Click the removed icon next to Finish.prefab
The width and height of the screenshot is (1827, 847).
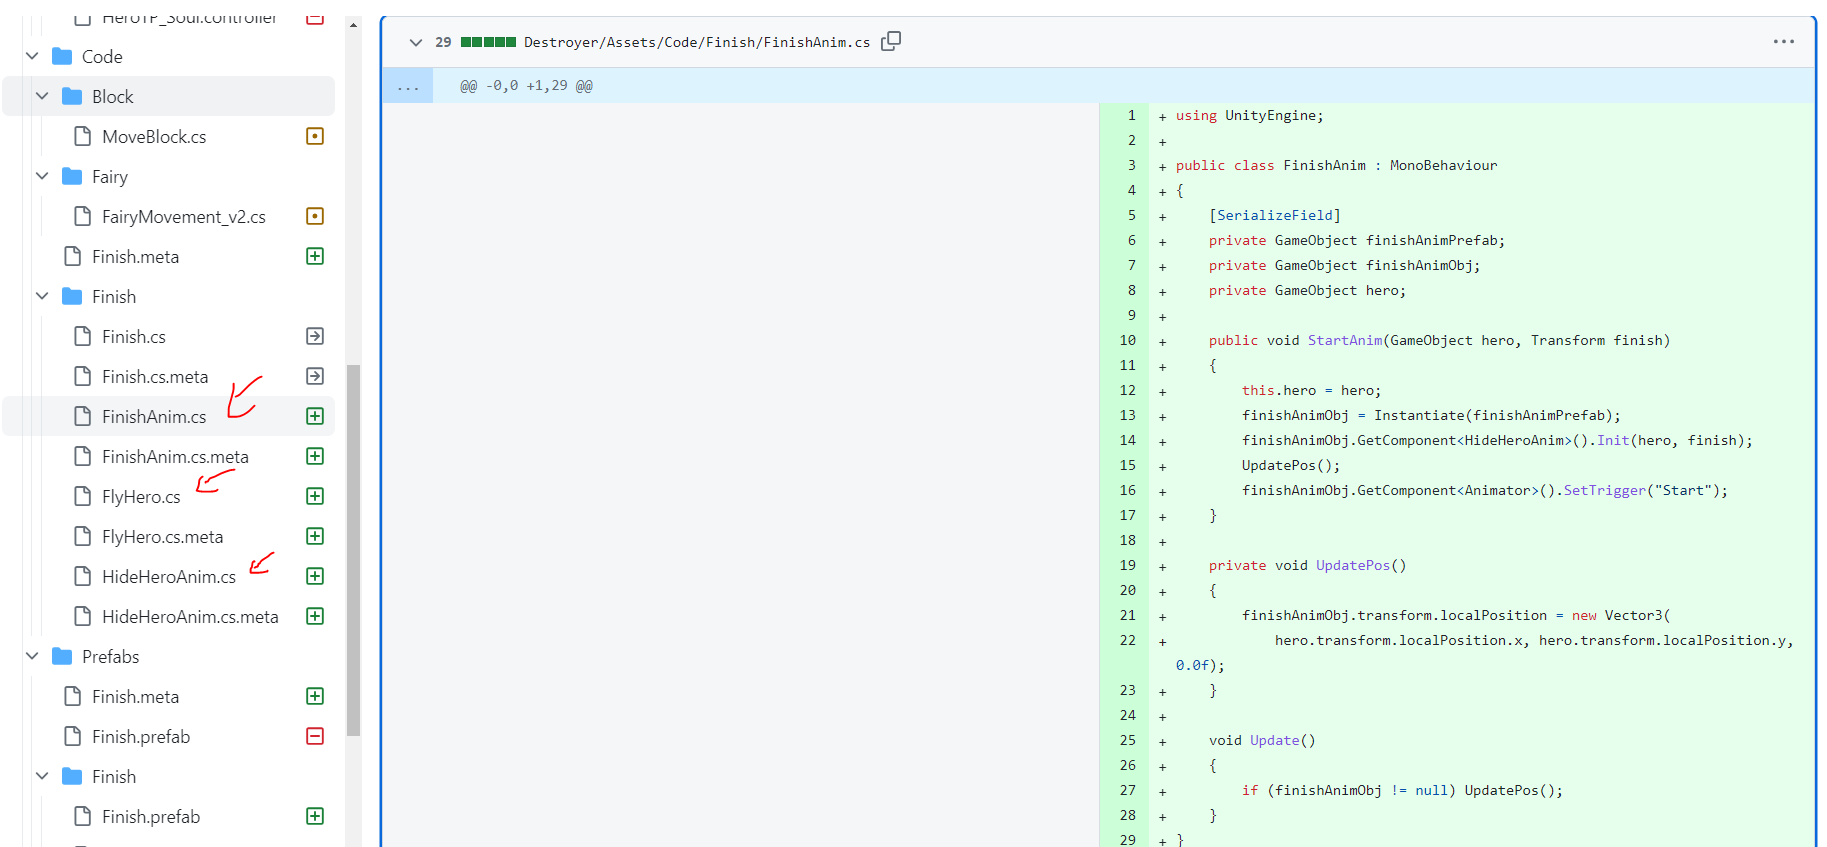(315, 736)
